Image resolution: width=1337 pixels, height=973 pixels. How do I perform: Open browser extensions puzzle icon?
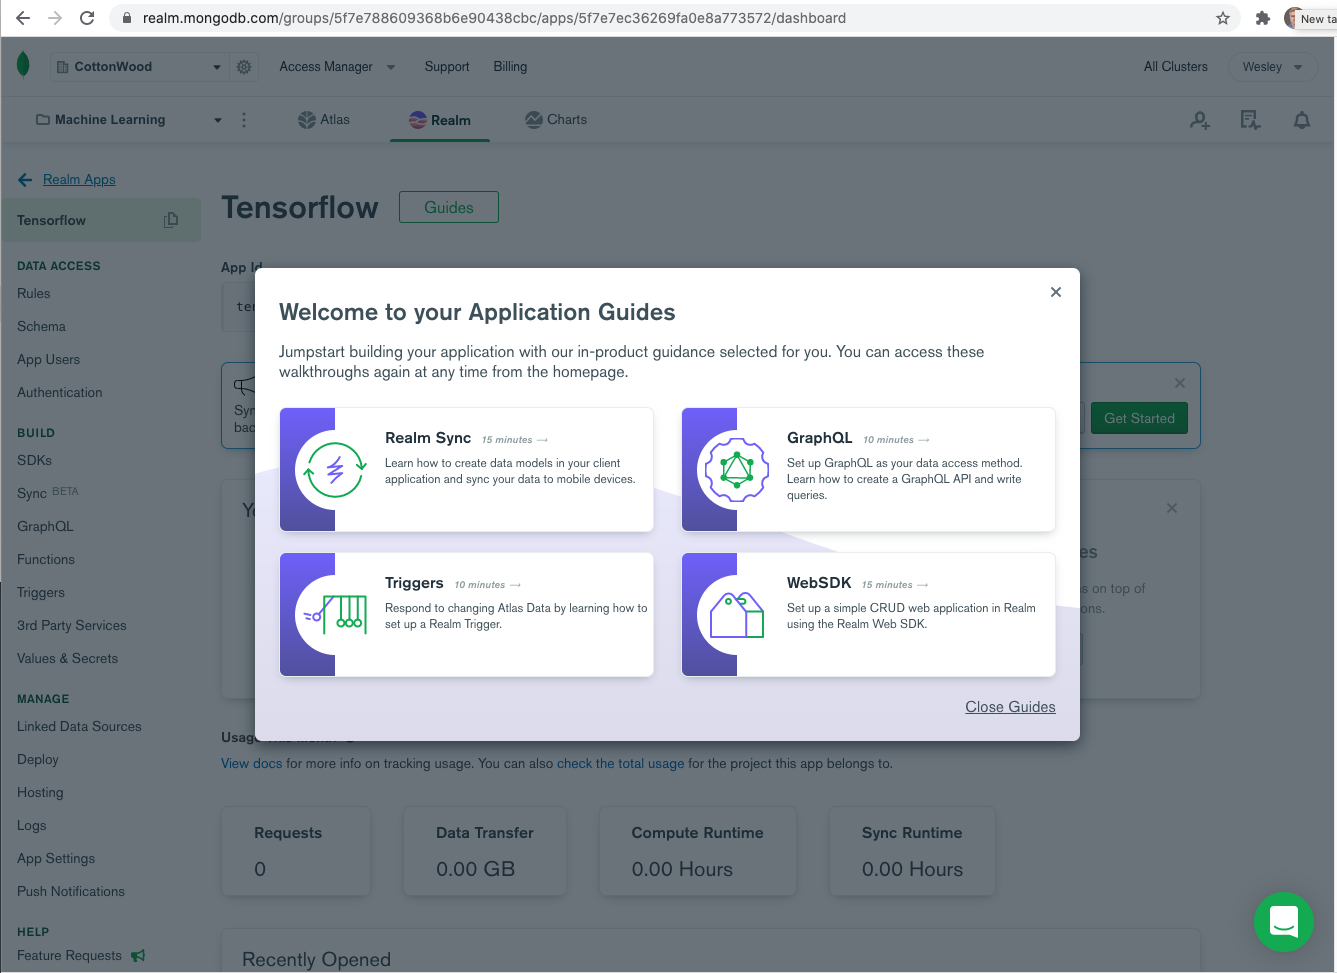tap(1263, 18)
